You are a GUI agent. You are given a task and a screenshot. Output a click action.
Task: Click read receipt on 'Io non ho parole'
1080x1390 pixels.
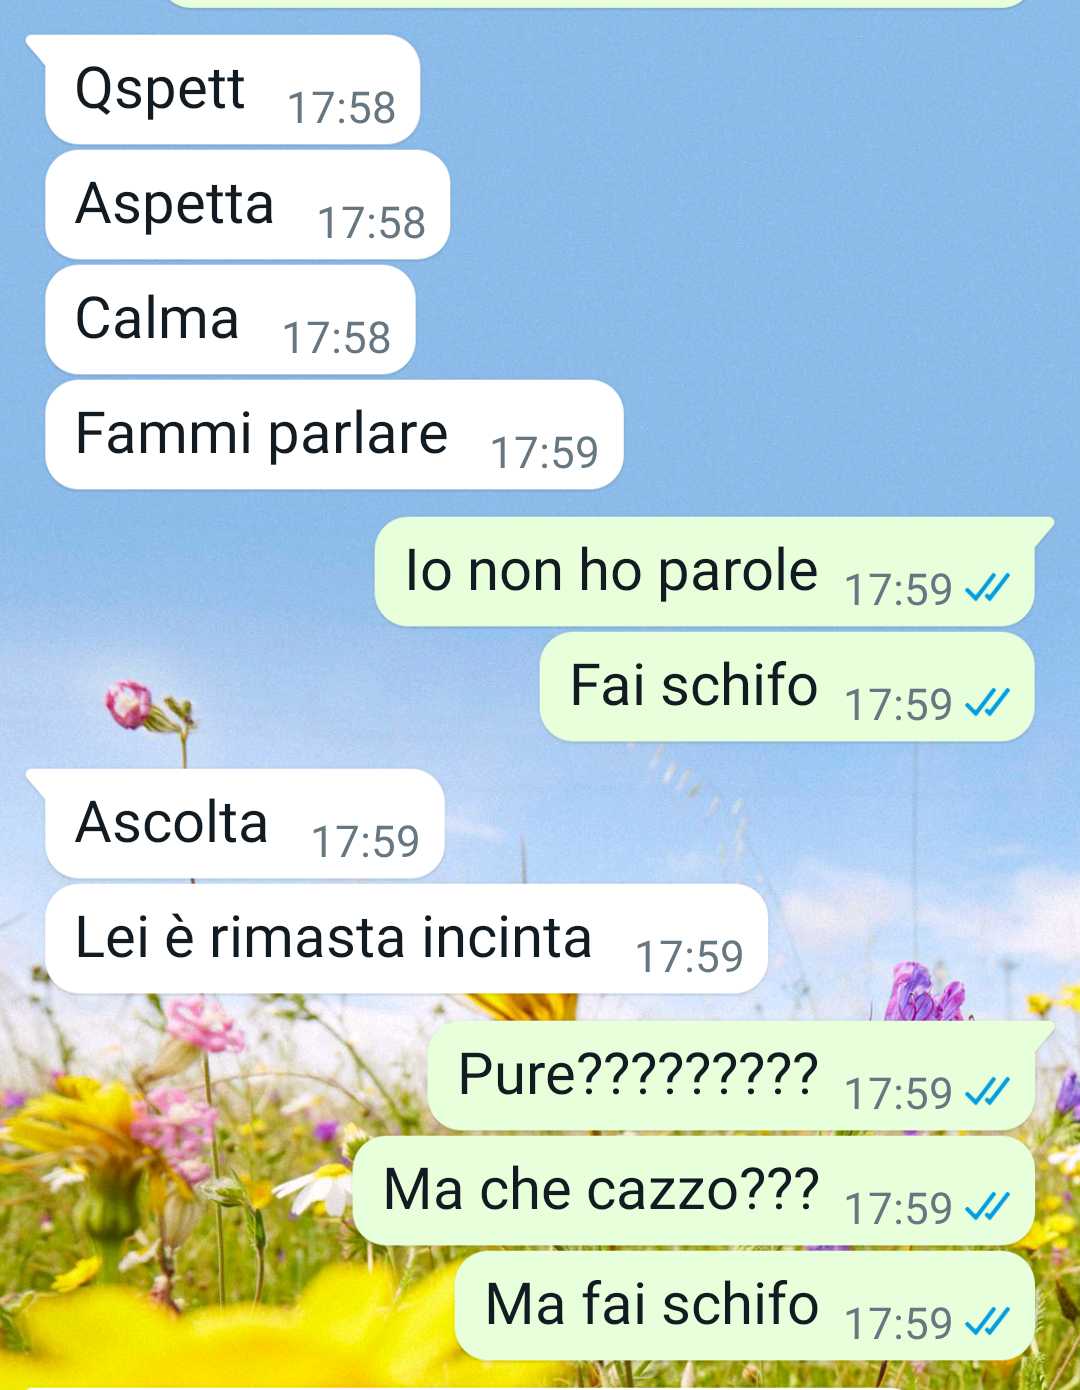click(x=986, y=588)
